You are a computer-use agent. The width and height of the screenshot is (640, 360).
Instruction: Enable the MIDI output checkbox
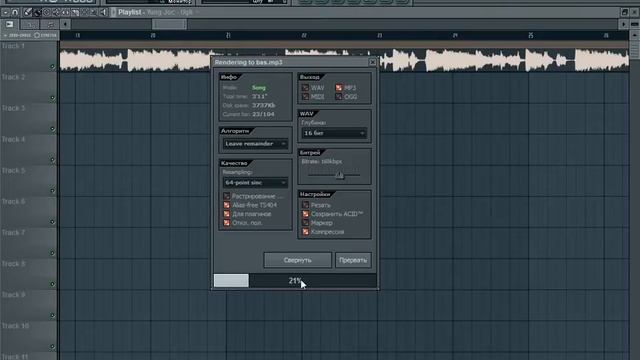pos(305,97)
